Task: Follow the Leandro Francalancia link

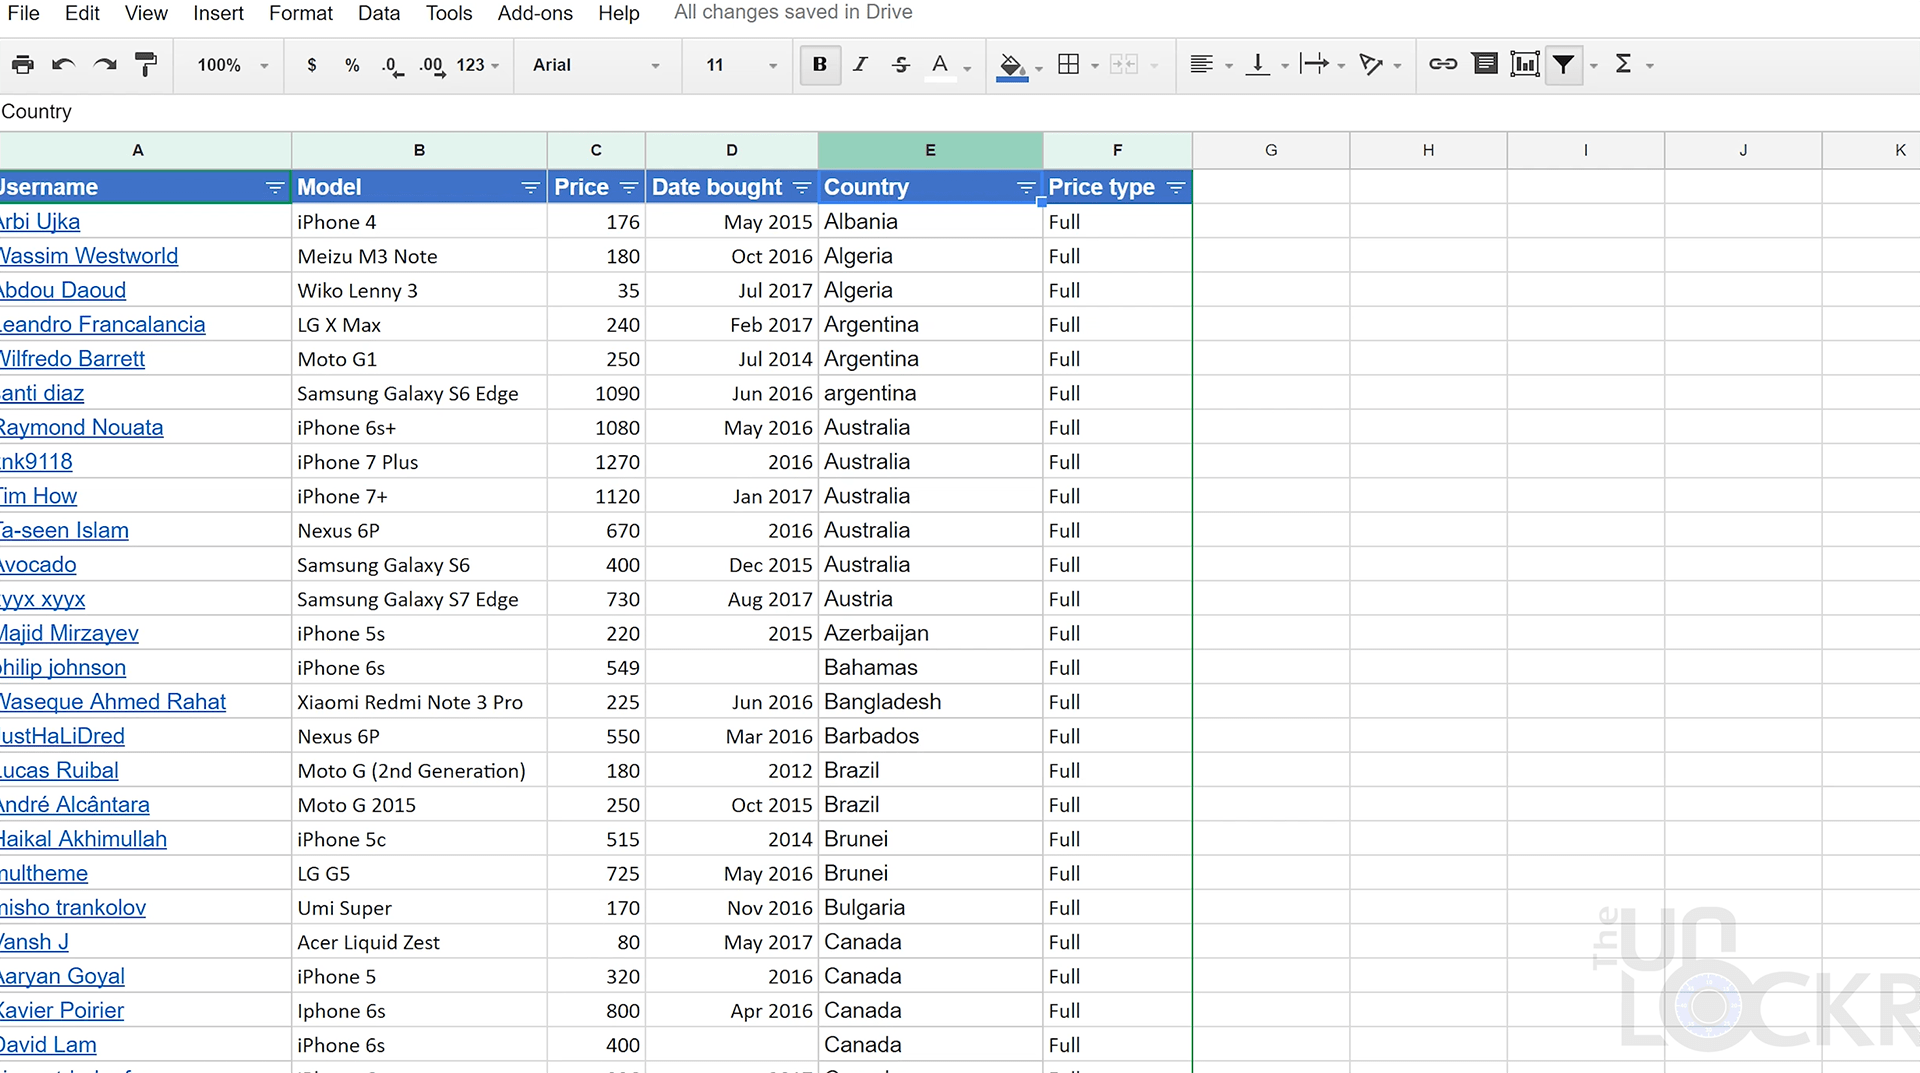Action: (x=102, y=325)
